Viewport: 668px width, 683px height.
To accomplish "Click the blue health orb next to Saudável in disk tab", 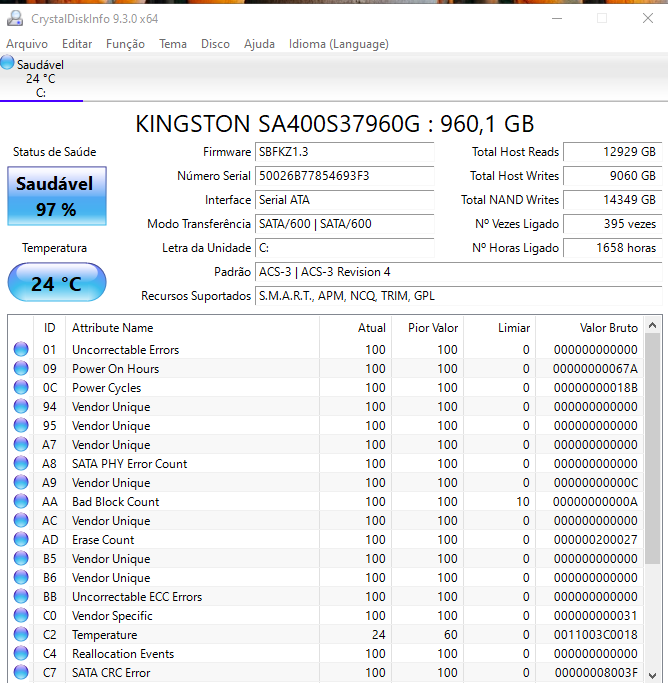I will [7, 62].
